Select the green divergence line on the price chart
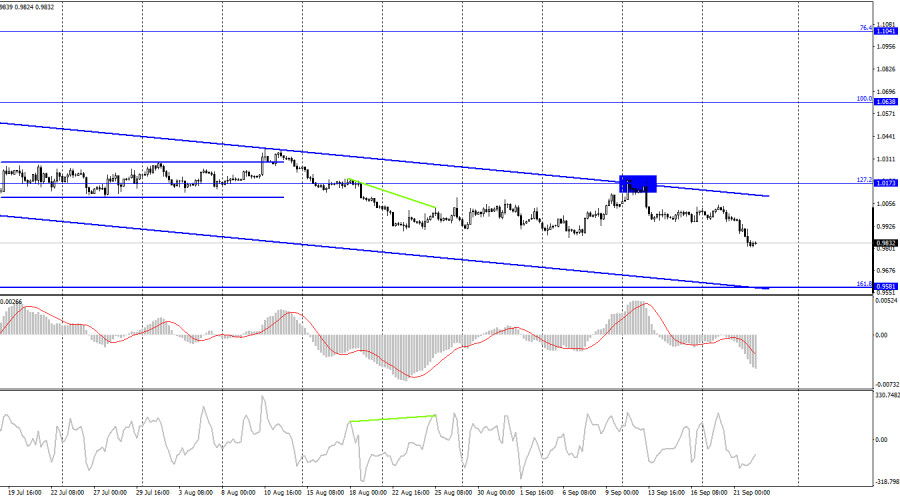Image resolution: width=900 pixels, height=500 pixels. click(x=392, y=193)
